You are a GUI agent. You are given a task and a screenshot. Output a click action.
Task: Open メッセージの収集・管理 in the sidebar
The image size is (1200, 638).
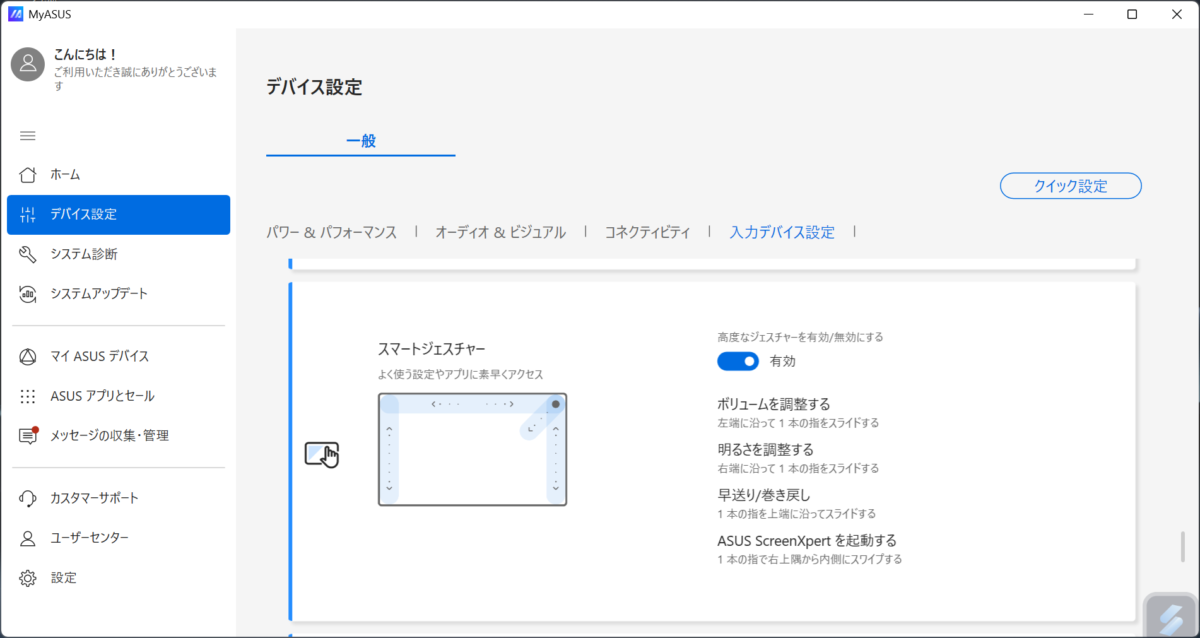tap(118, 436)
